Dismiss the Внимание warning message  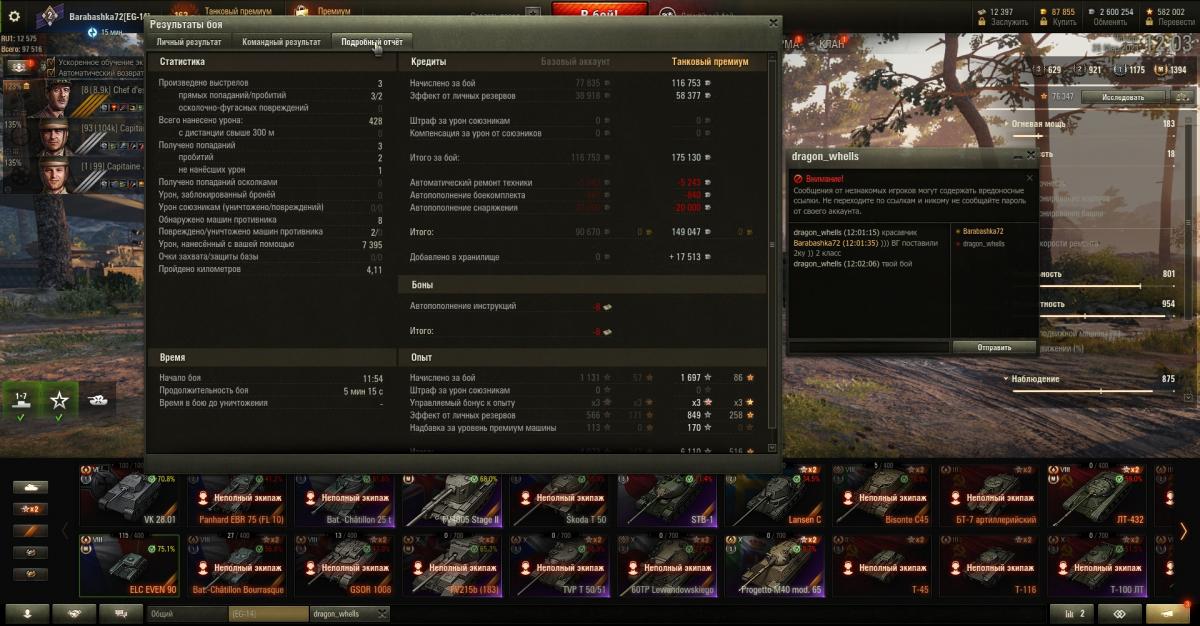[1030, 178]
